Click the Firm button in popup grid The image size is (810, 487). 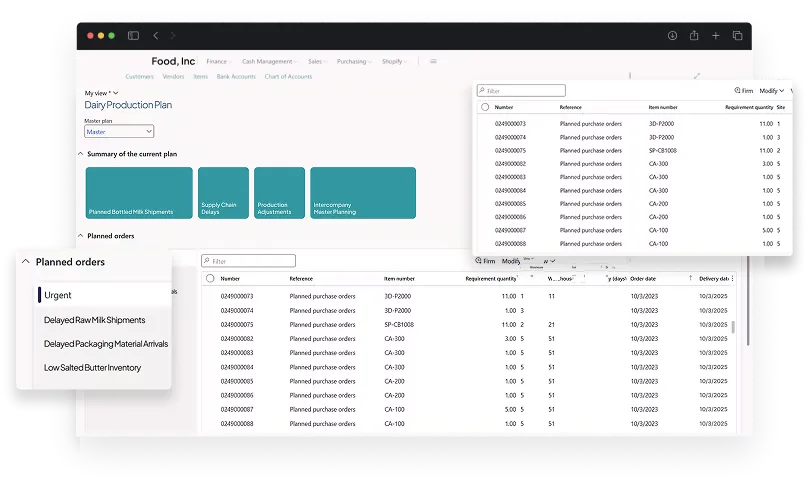pos(743,91)
